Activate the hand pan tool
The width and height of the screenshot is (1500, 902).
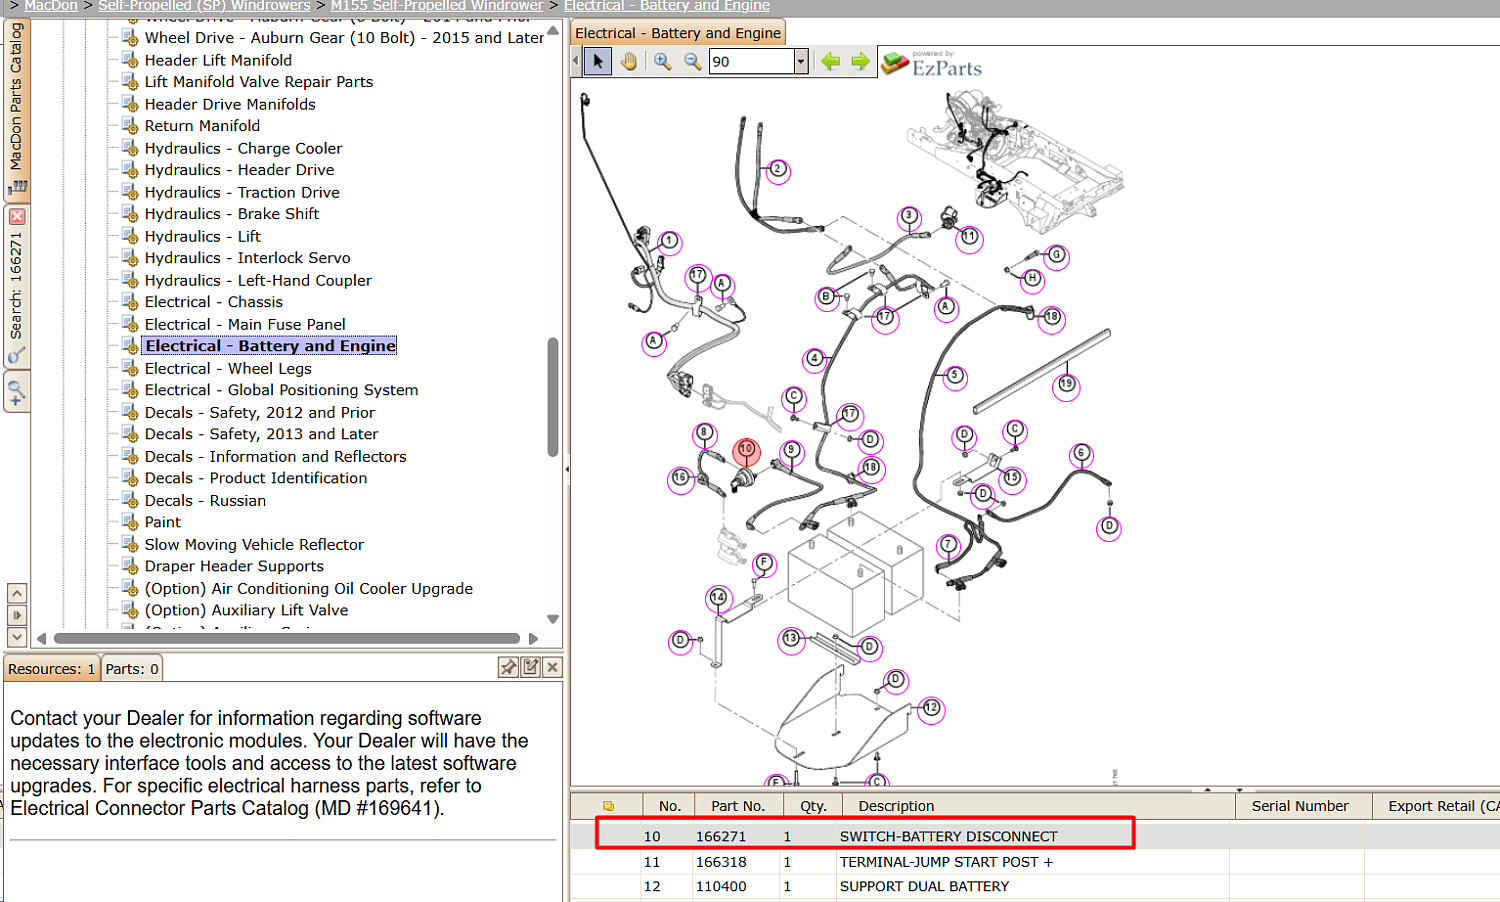point(628,61)
